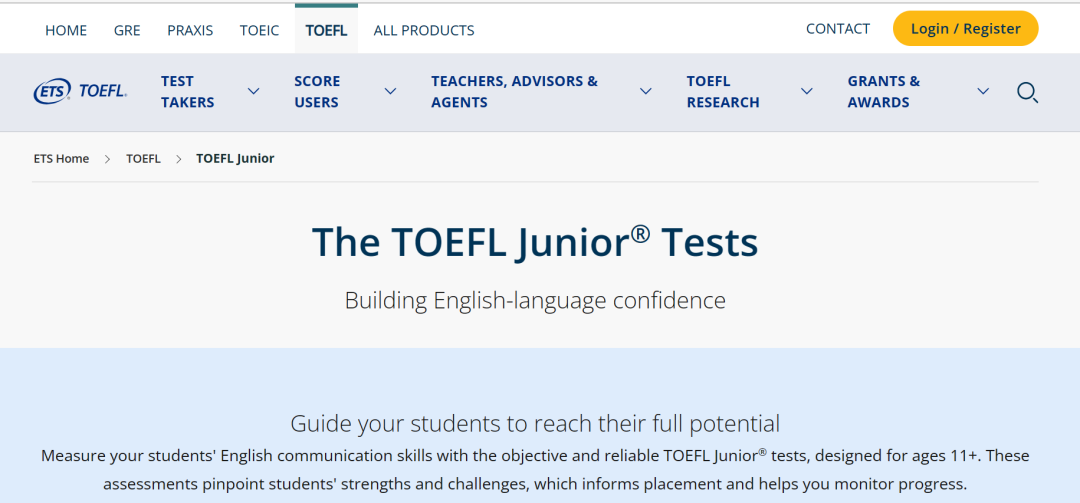Open the Score Users menu label

[x=317, y=92]
